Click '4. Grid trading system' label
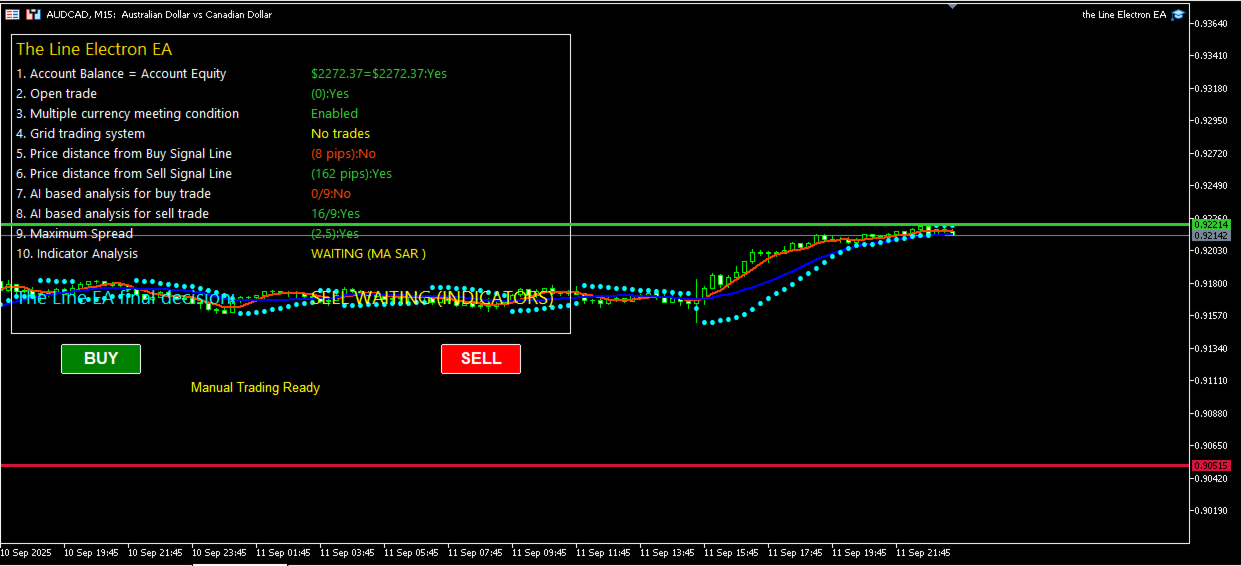This screenshot has width=1241, height=566. 80,134
